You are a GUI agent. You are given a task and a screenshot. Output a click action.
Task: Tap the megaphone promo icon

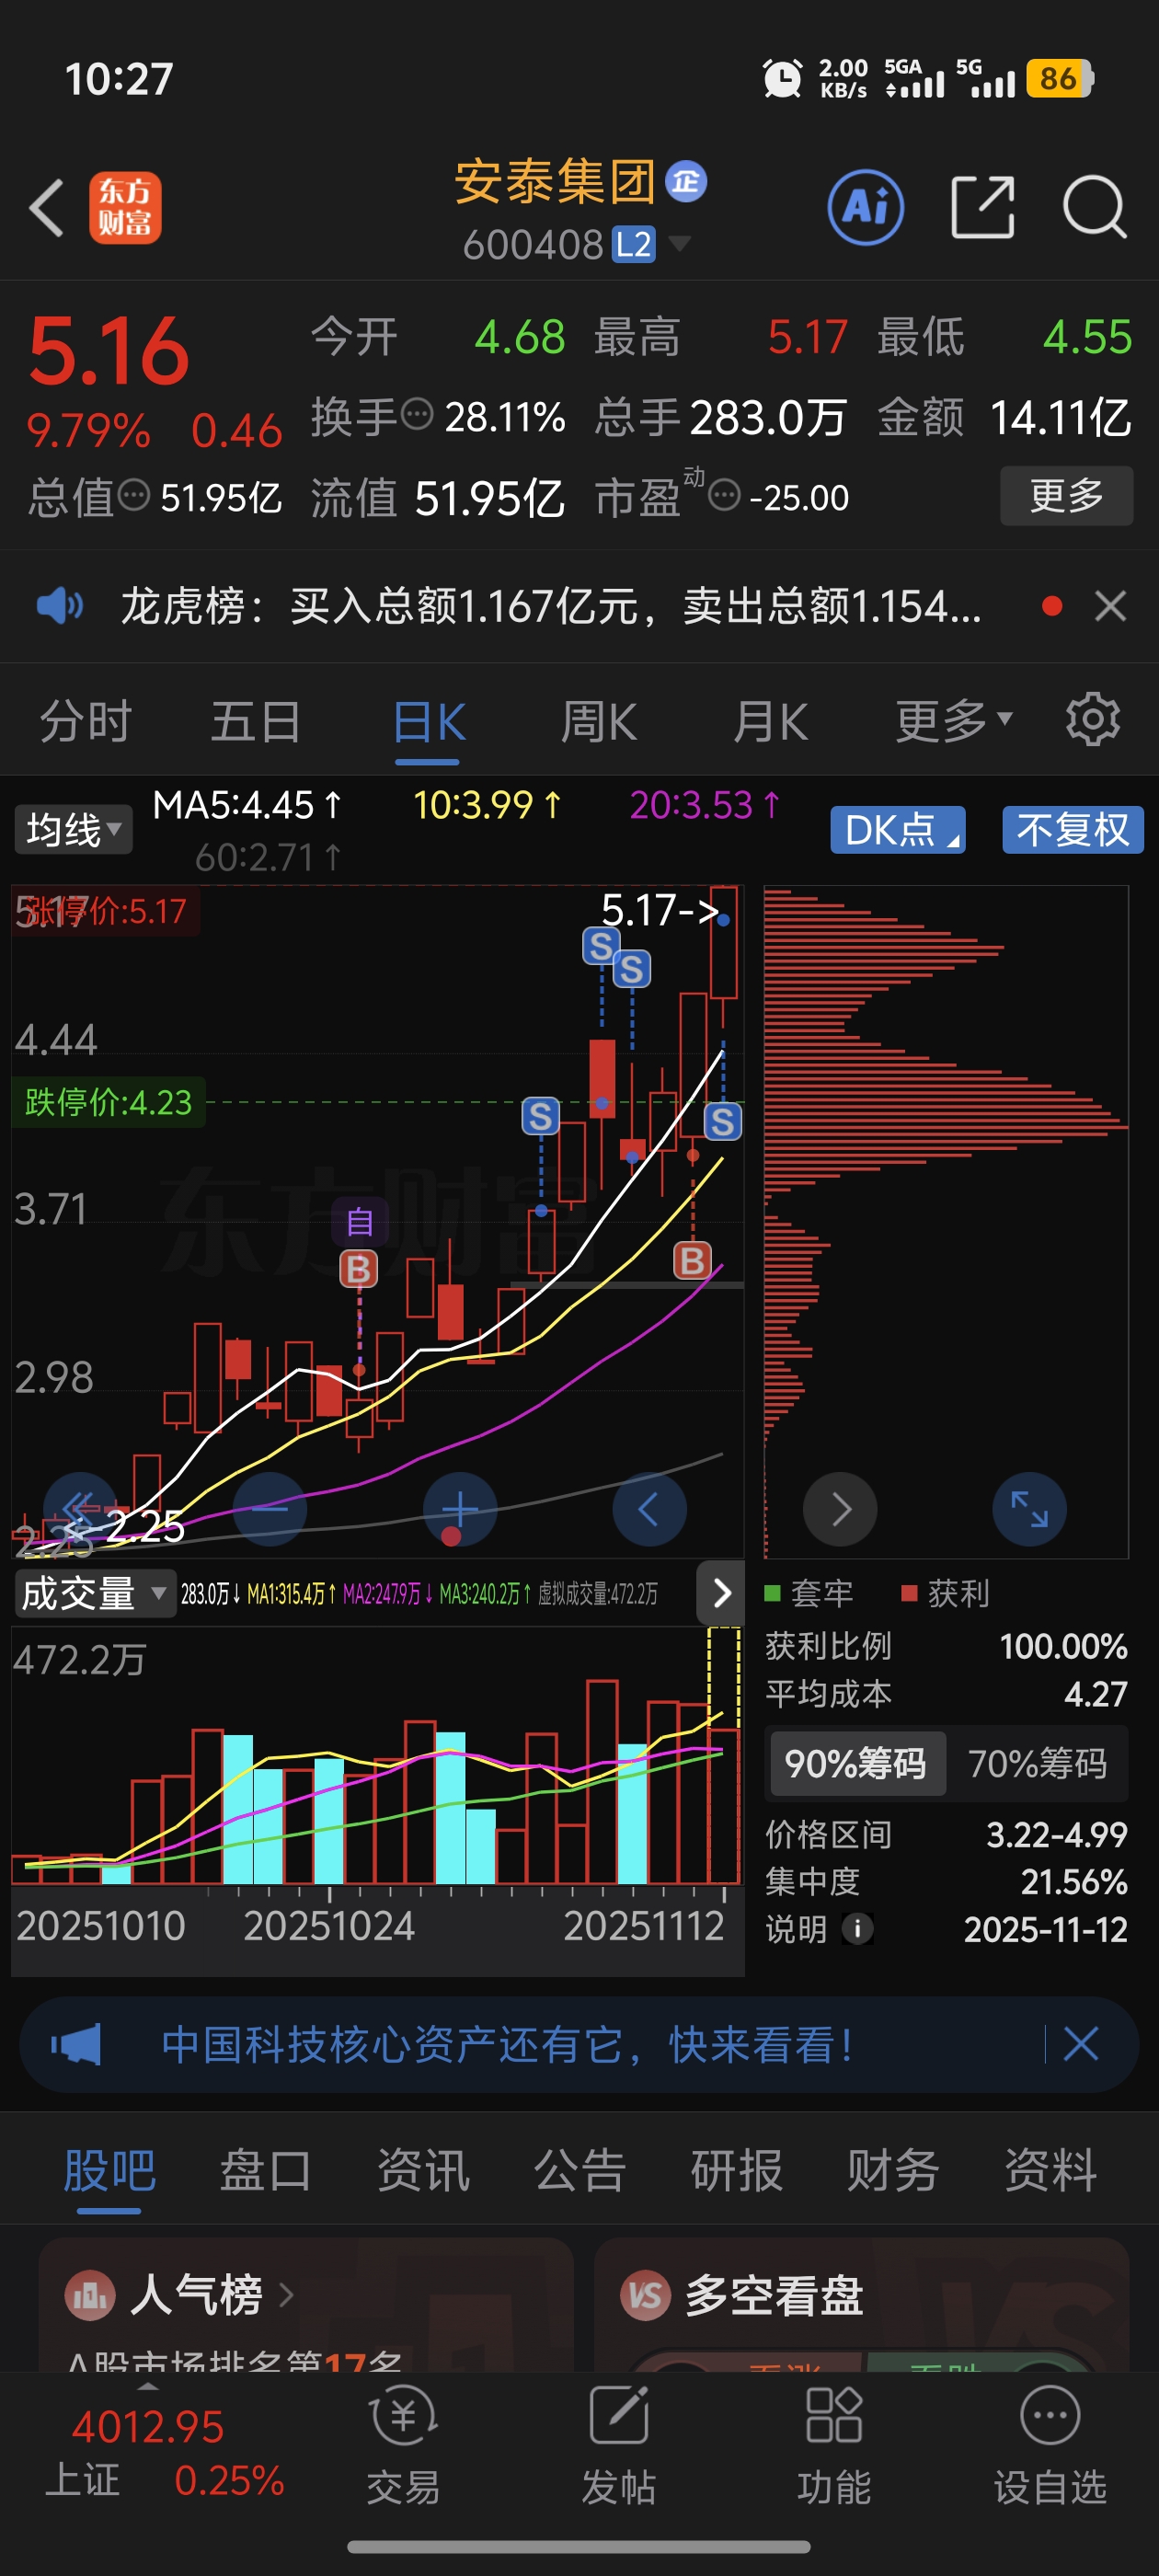point(76,2044)
